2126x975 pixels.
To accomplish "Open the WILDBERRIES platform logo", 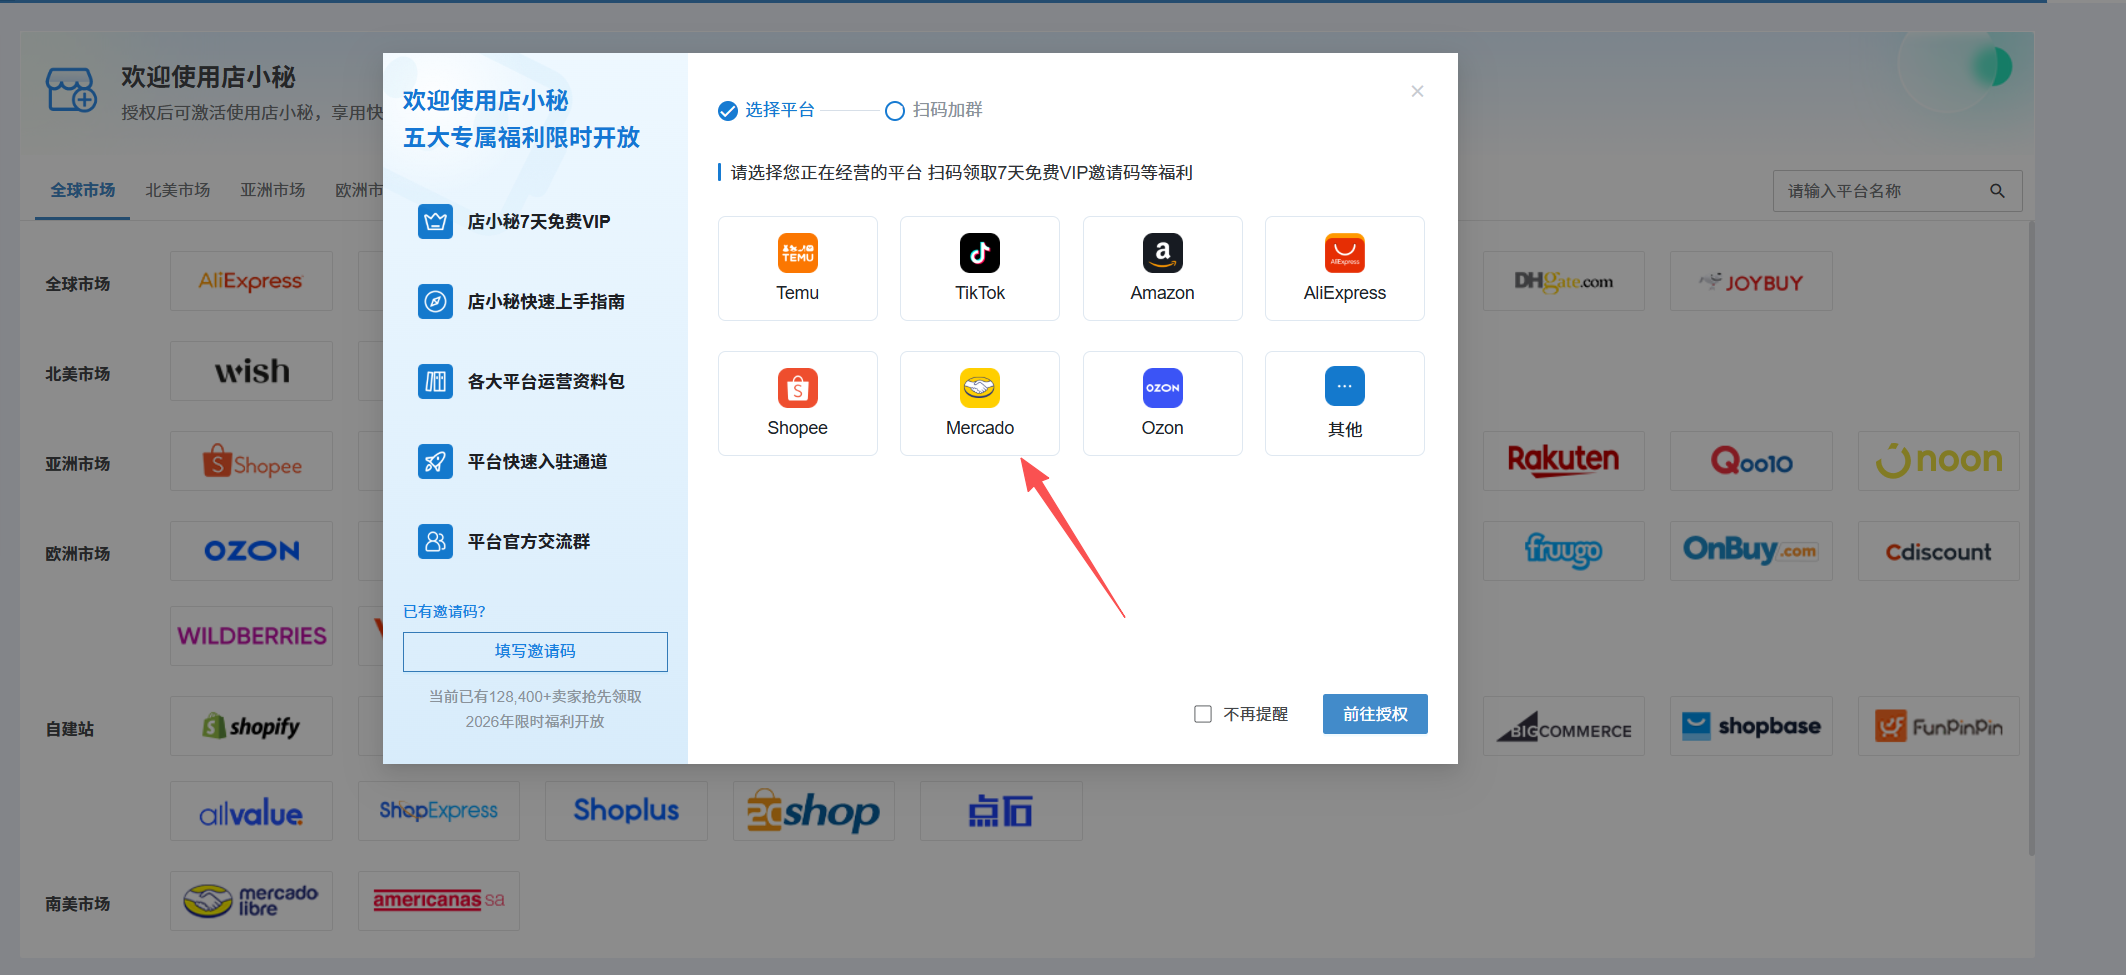I will click(251, 636).
